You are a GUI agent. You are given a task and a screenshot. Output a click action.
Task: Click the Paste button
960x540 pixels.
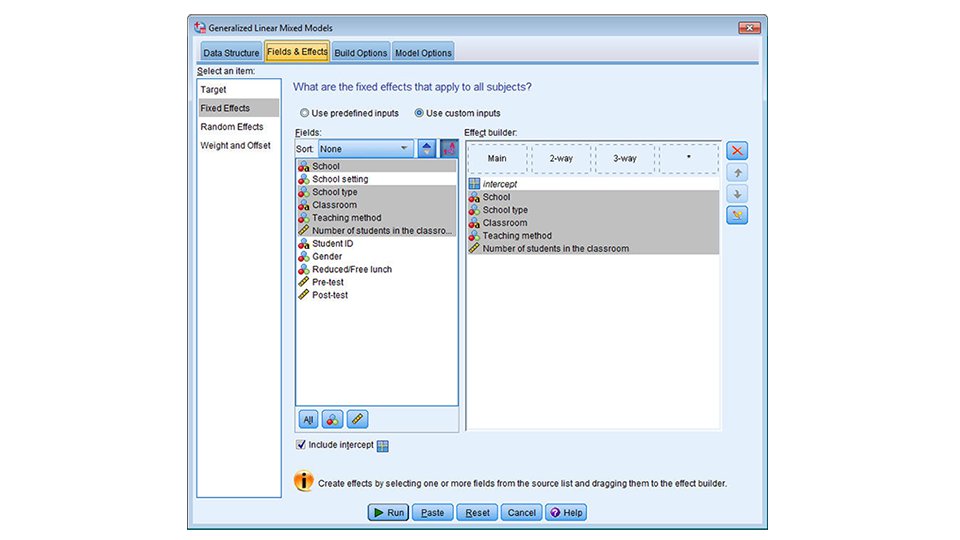point(432,512)
